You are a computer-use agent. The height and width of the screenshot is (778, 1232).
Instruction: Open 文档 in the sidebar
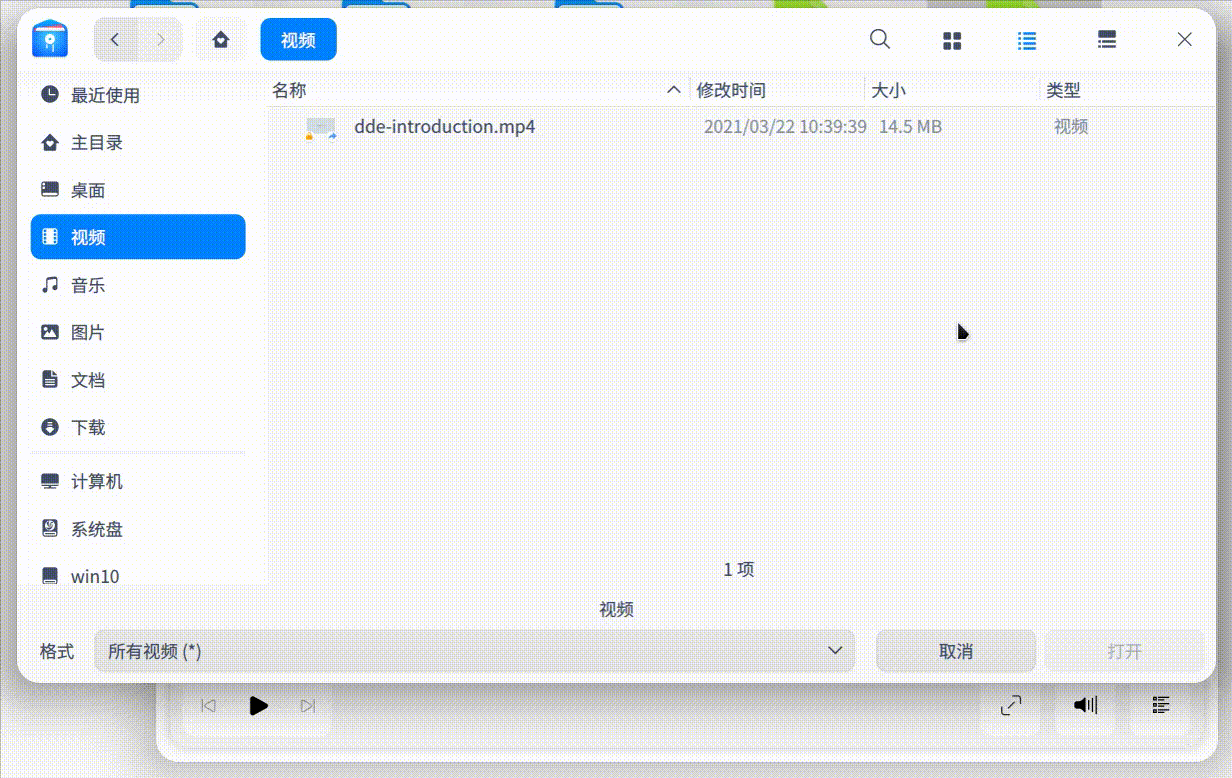click(138, 380)
